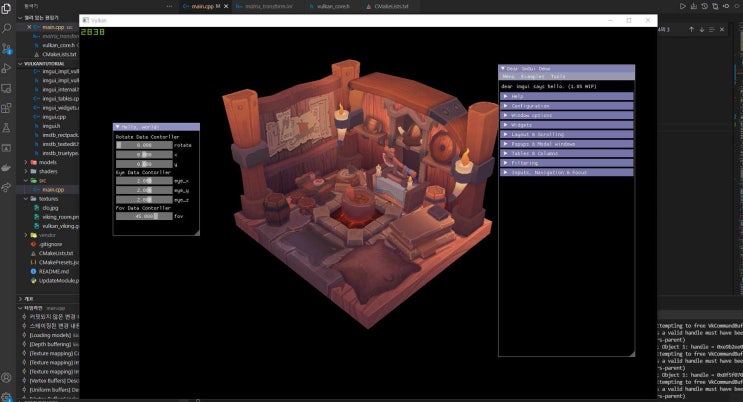Open the Examples menu in ImGui Demo
The width and height of the screenshot is (743, 402).
pos(533,76)
